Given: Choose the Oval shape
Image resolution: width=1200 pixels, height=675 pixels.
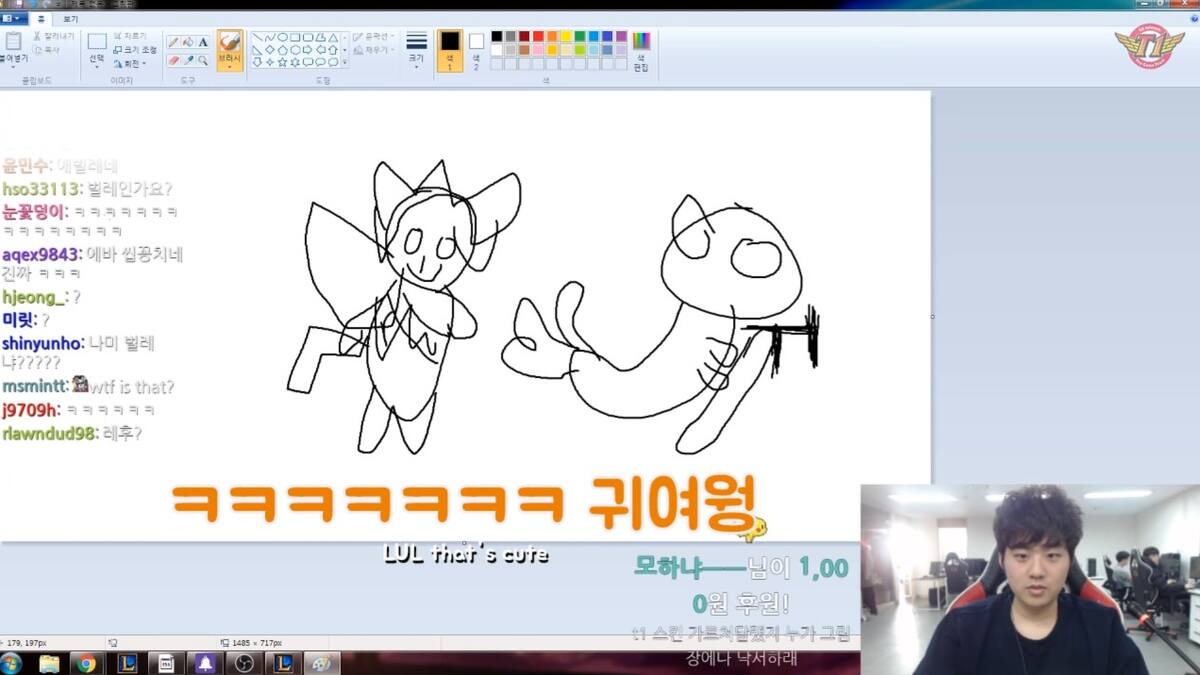Looking at the screenshot, I should pos(283,37).
